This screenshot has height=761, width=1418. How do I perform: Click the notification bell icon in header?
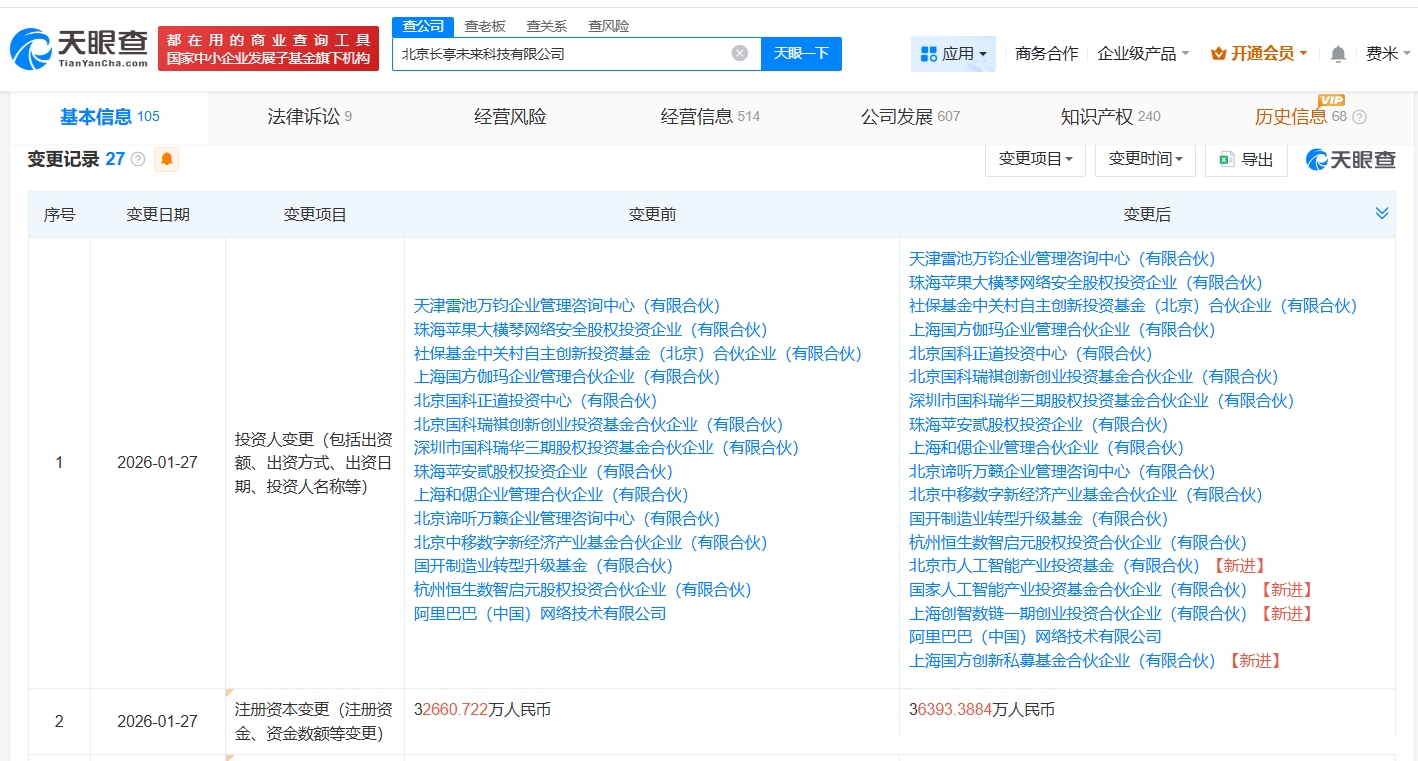coord(1338,54)
